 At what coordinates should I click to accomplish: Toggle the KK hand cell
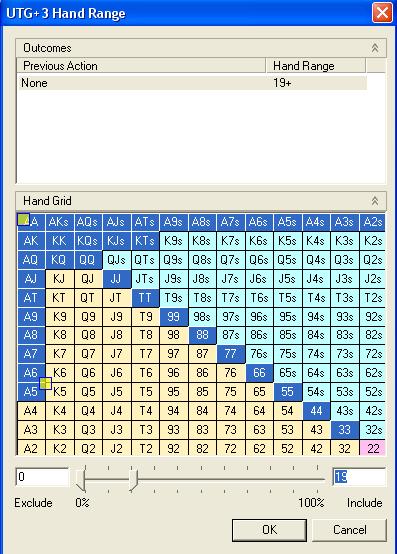tap(60, 241)
